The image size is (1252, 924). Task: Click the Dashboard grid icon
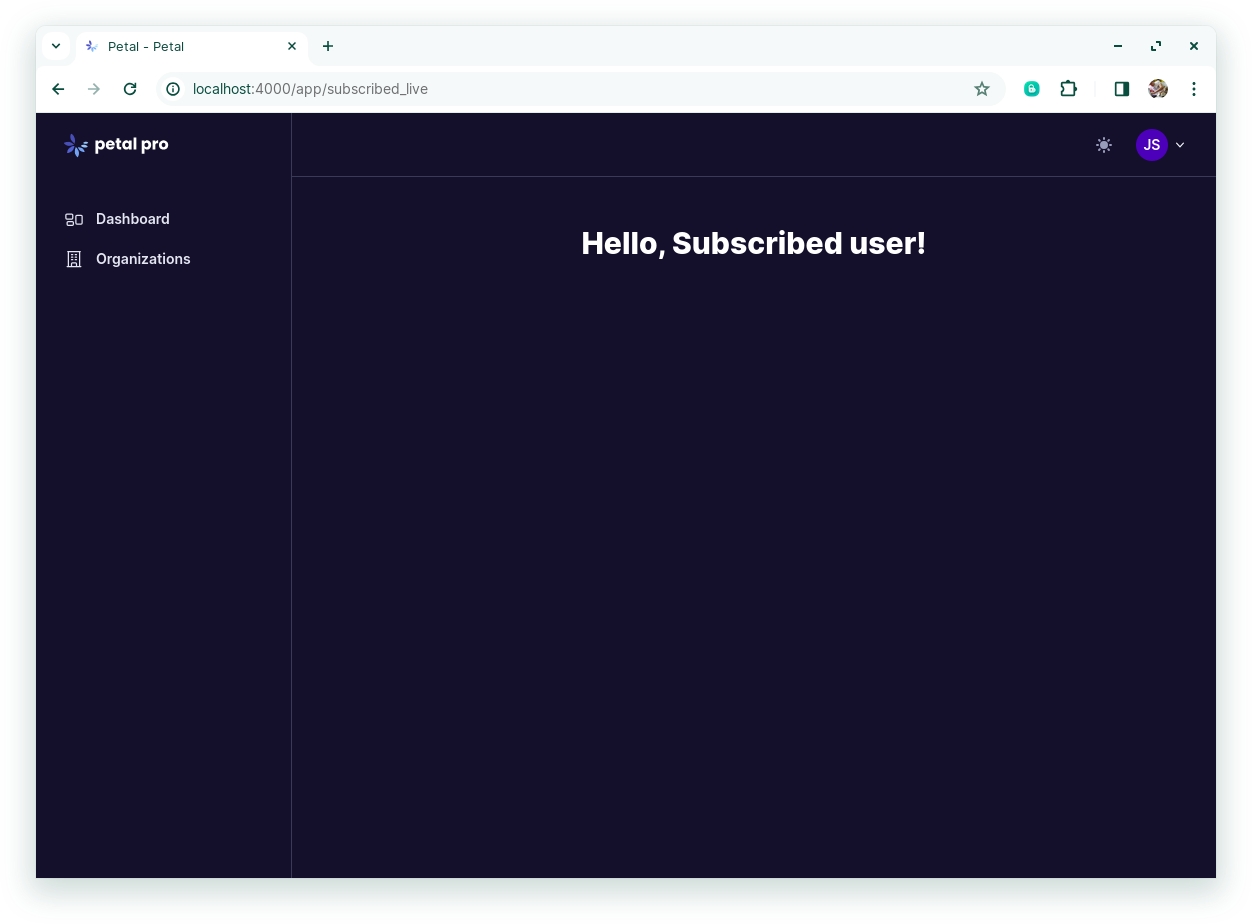pyautogui.click(x=74, y=219)
